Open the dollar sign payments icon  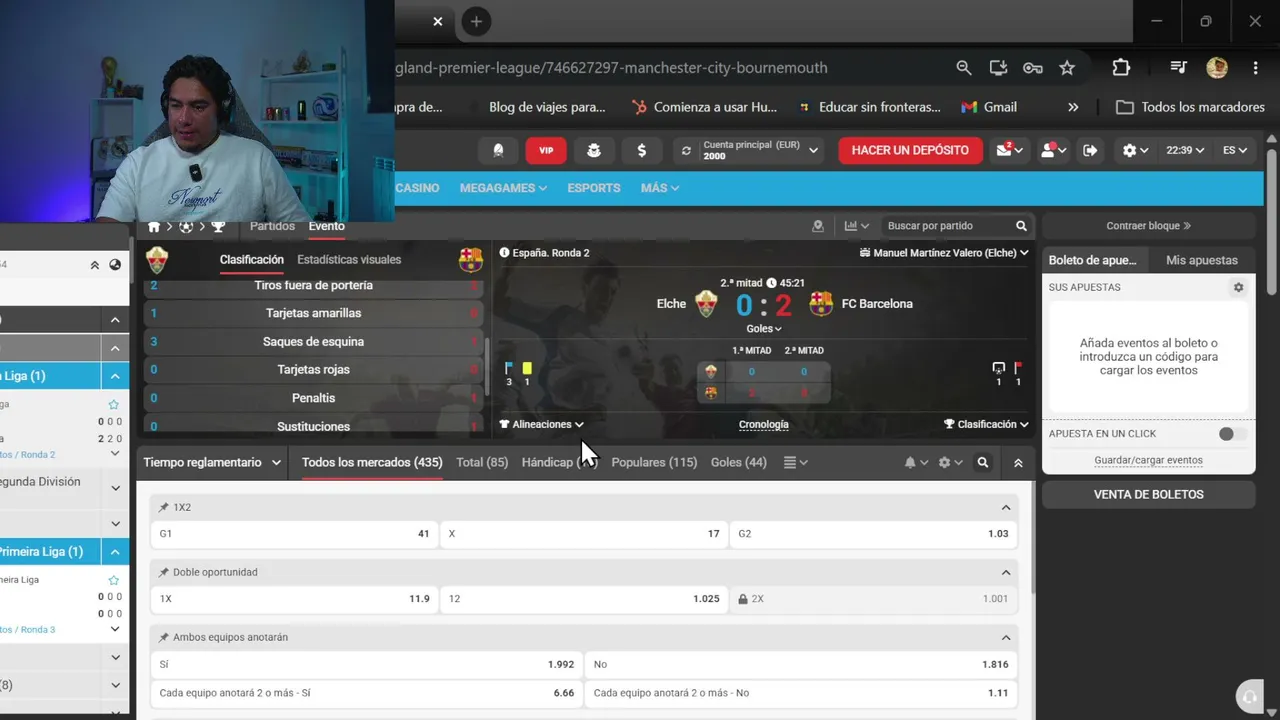point(641,150)
